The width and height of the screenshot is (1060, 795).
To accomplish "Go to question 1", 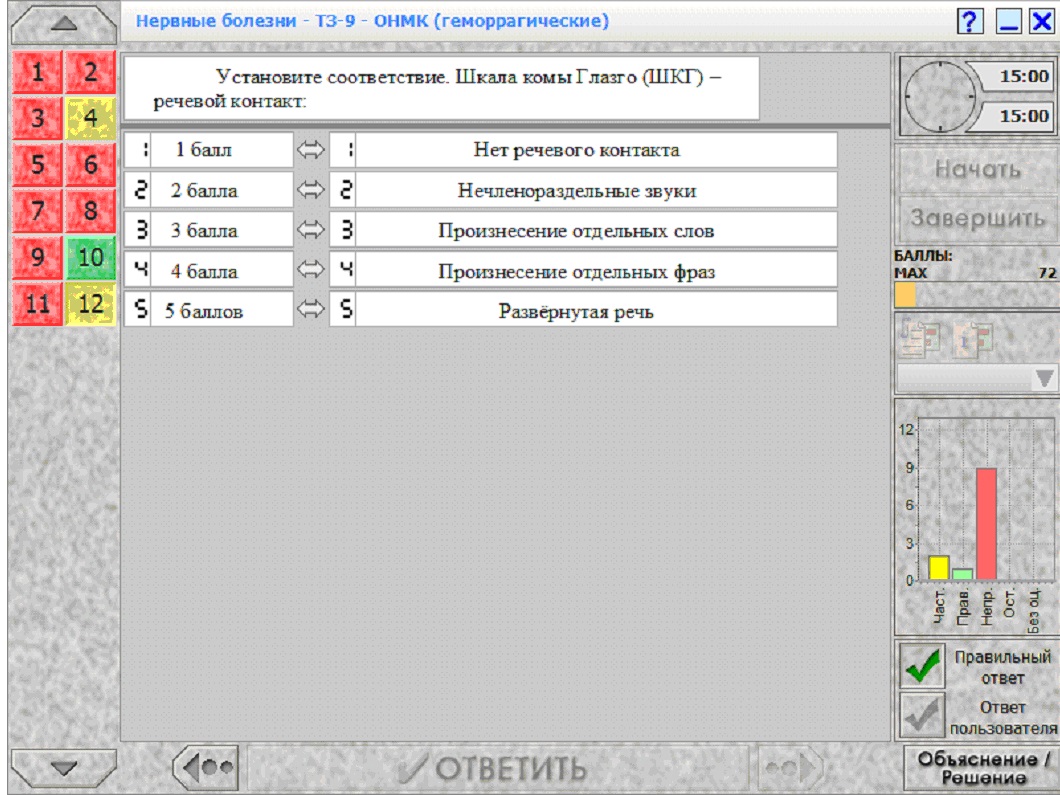I will click(x=37, y=72).
